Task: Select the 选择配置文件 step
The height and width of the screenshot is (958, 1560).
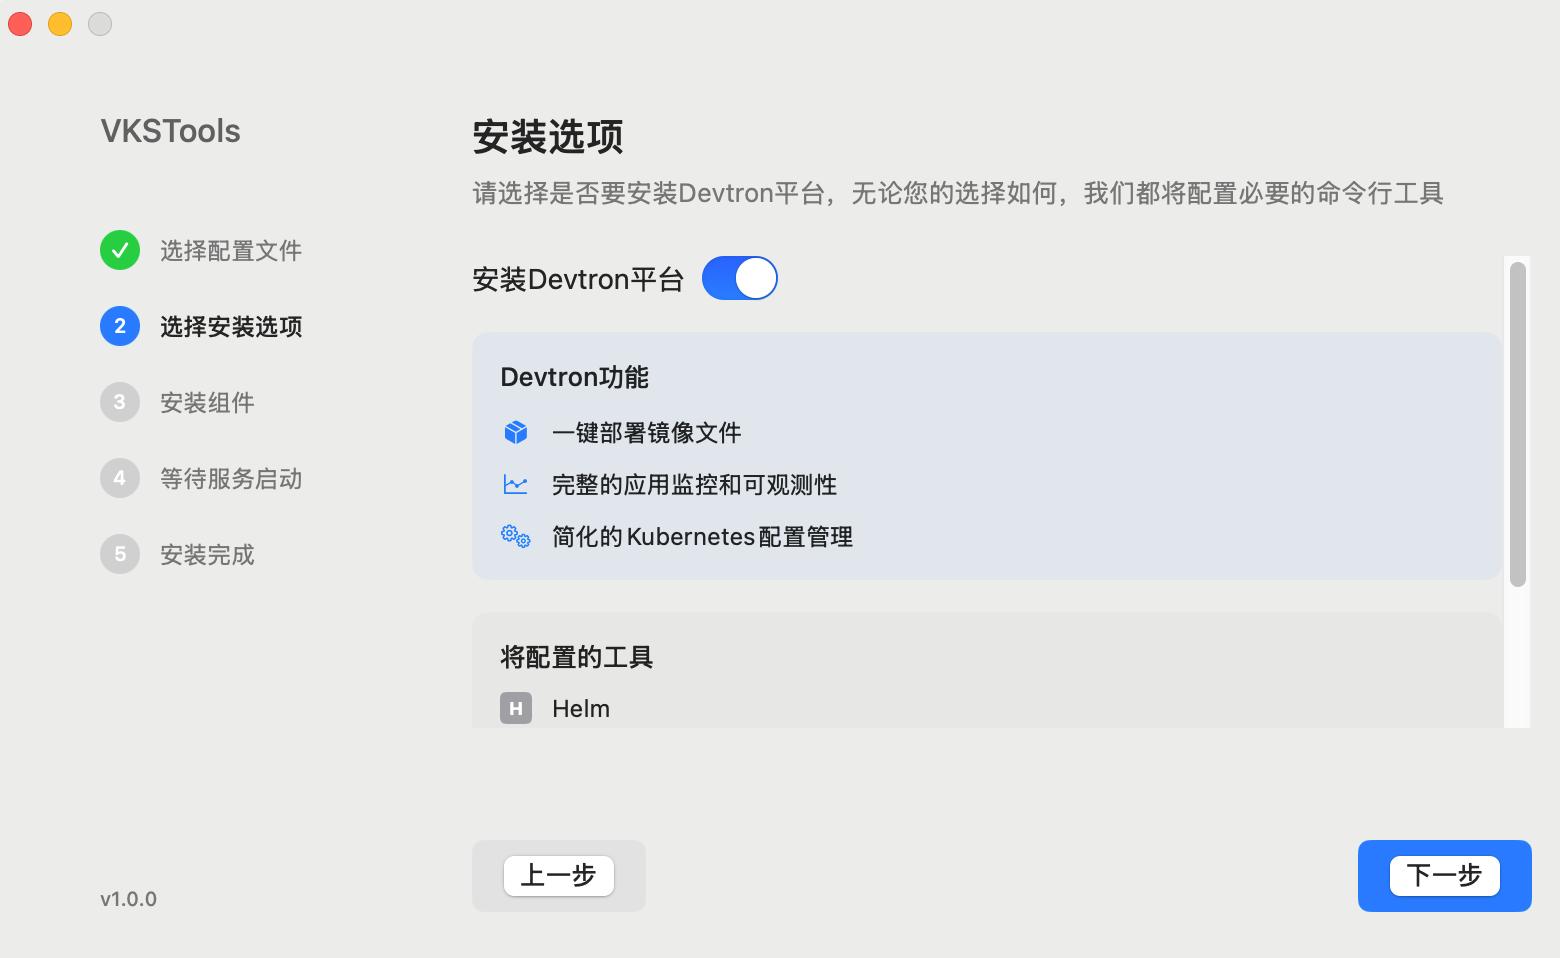Action: pos(231,251)
